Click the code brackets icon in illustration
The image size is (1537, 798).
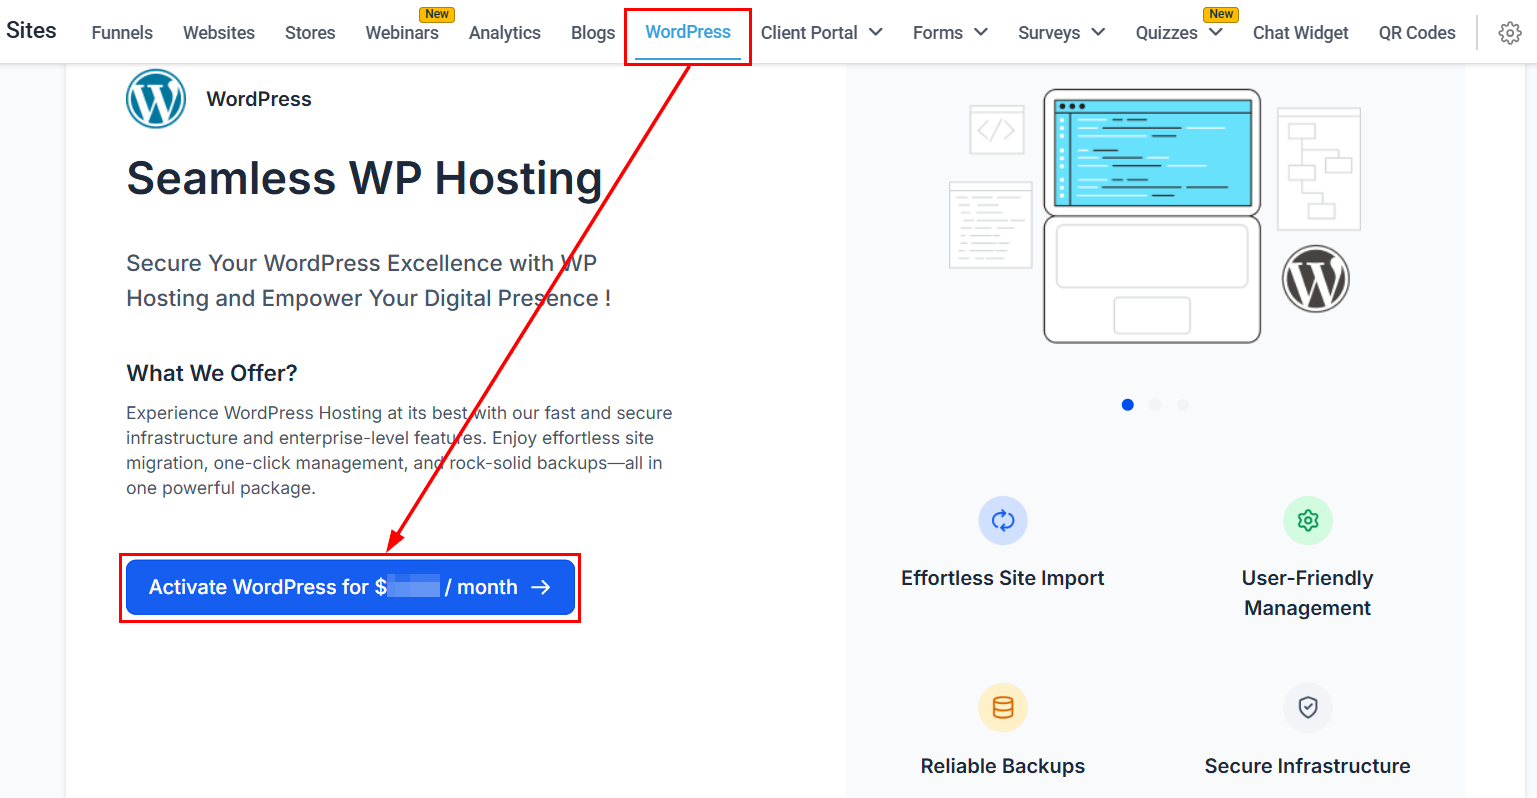996,130
